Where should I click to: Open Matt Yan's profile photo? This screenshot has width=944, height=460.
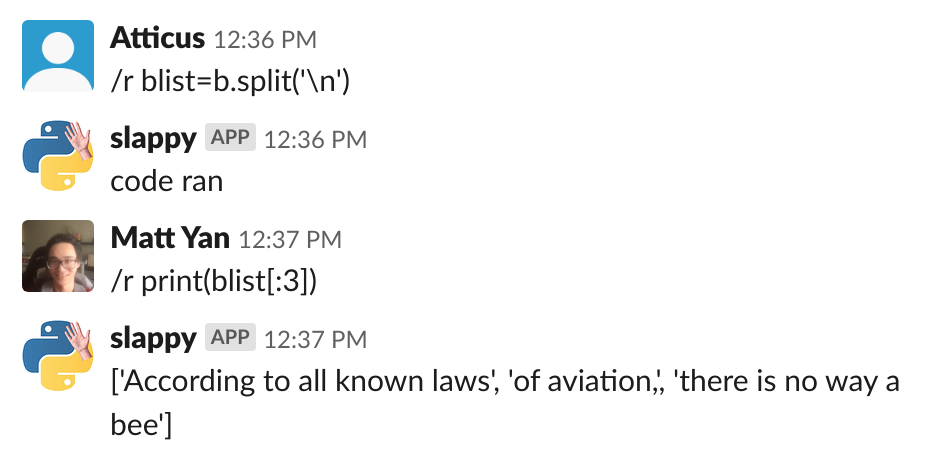tap(58, 255)
